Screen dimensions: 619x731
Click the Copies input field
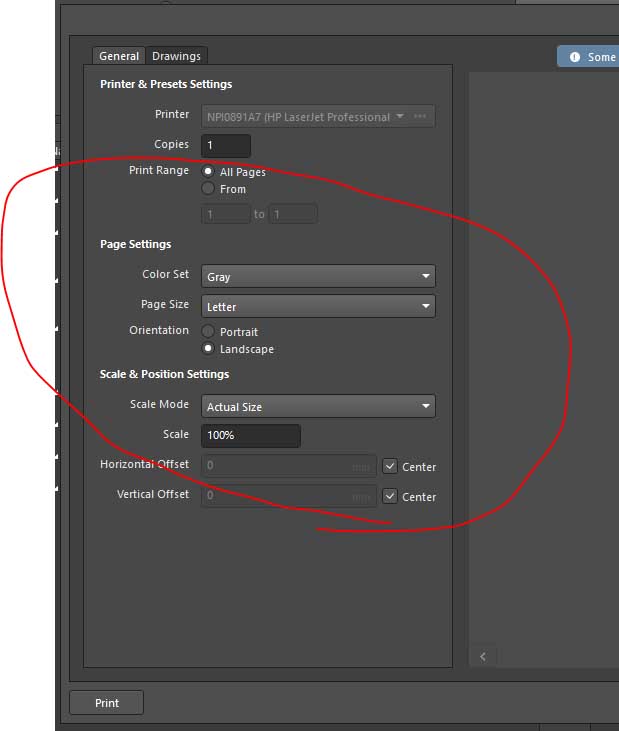(226, 146)
